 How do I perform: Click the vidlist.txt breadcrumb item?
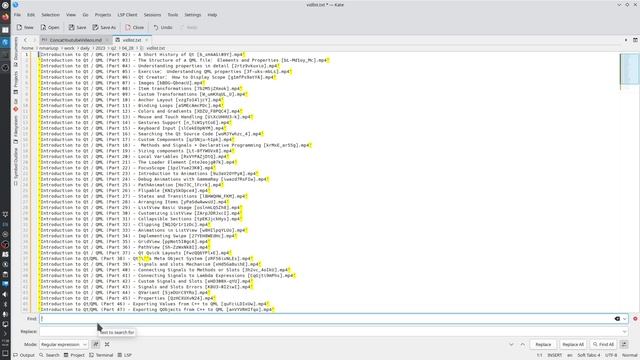[x=156, y=48]
